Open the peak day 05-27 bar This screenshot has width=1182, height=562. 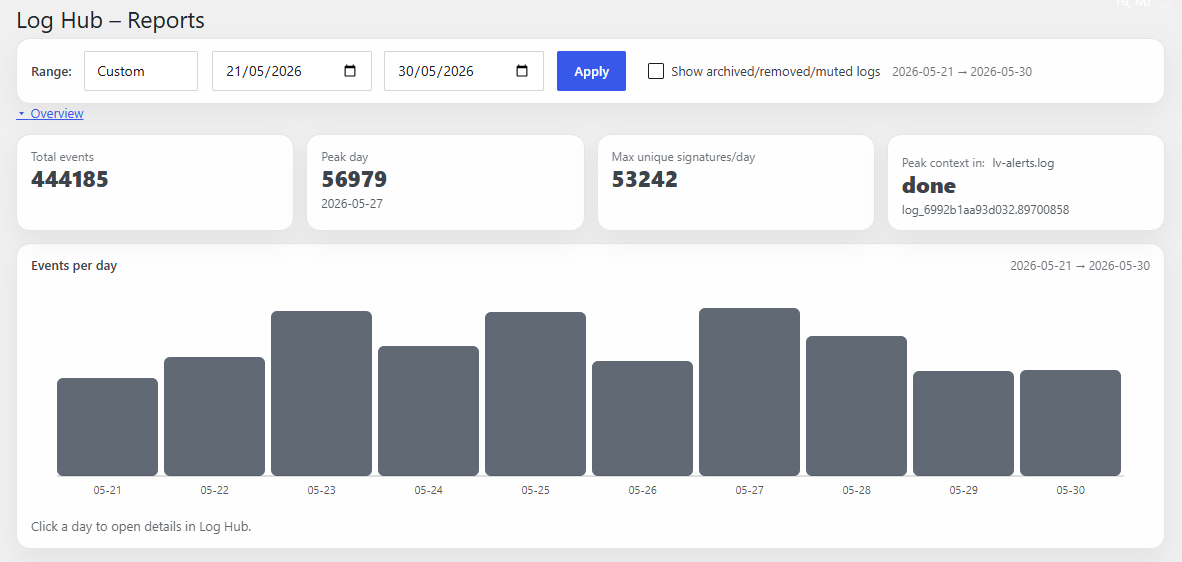749,392
